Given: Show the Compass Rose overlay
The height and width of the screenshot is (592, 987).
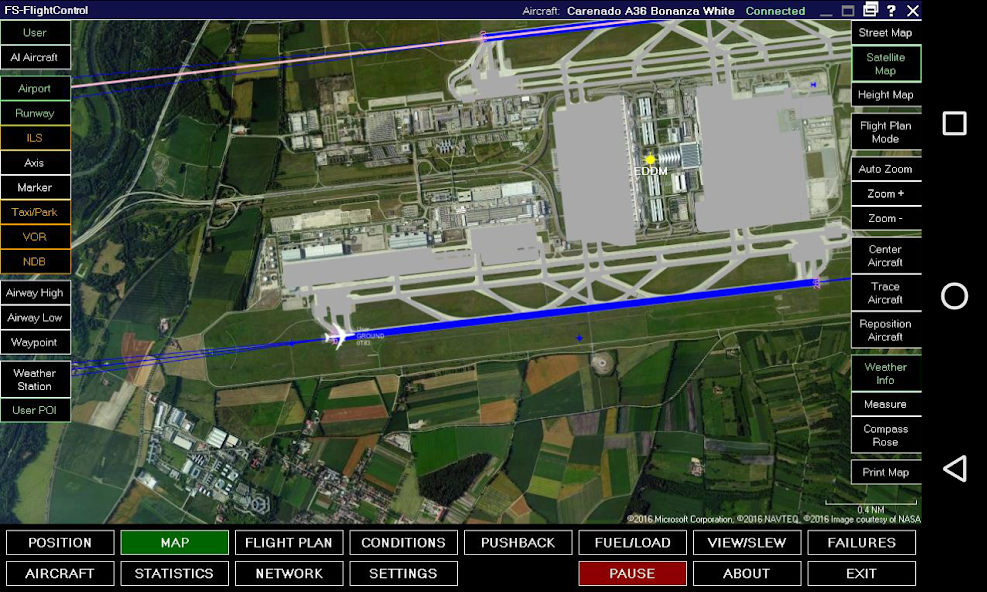Looking at the screenshot, I should pos(885,436).
